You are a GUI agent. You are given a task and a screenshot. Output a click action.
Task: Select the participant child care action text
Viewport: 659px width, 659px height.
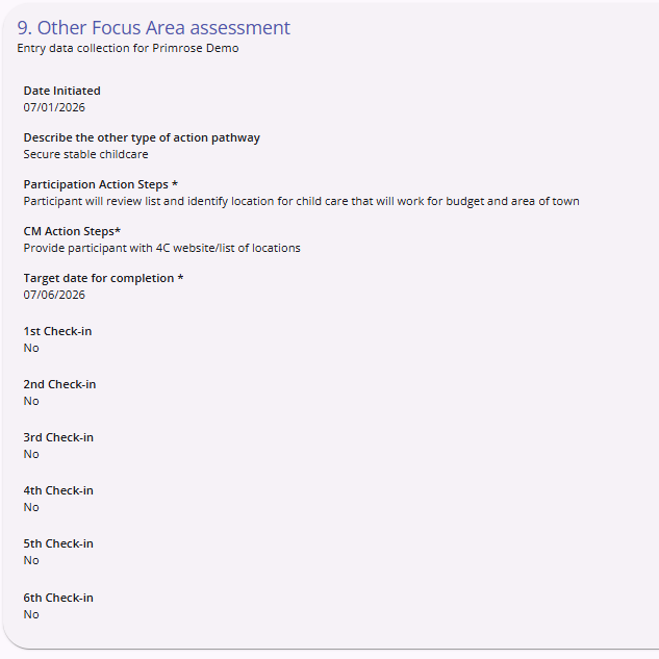301,201
